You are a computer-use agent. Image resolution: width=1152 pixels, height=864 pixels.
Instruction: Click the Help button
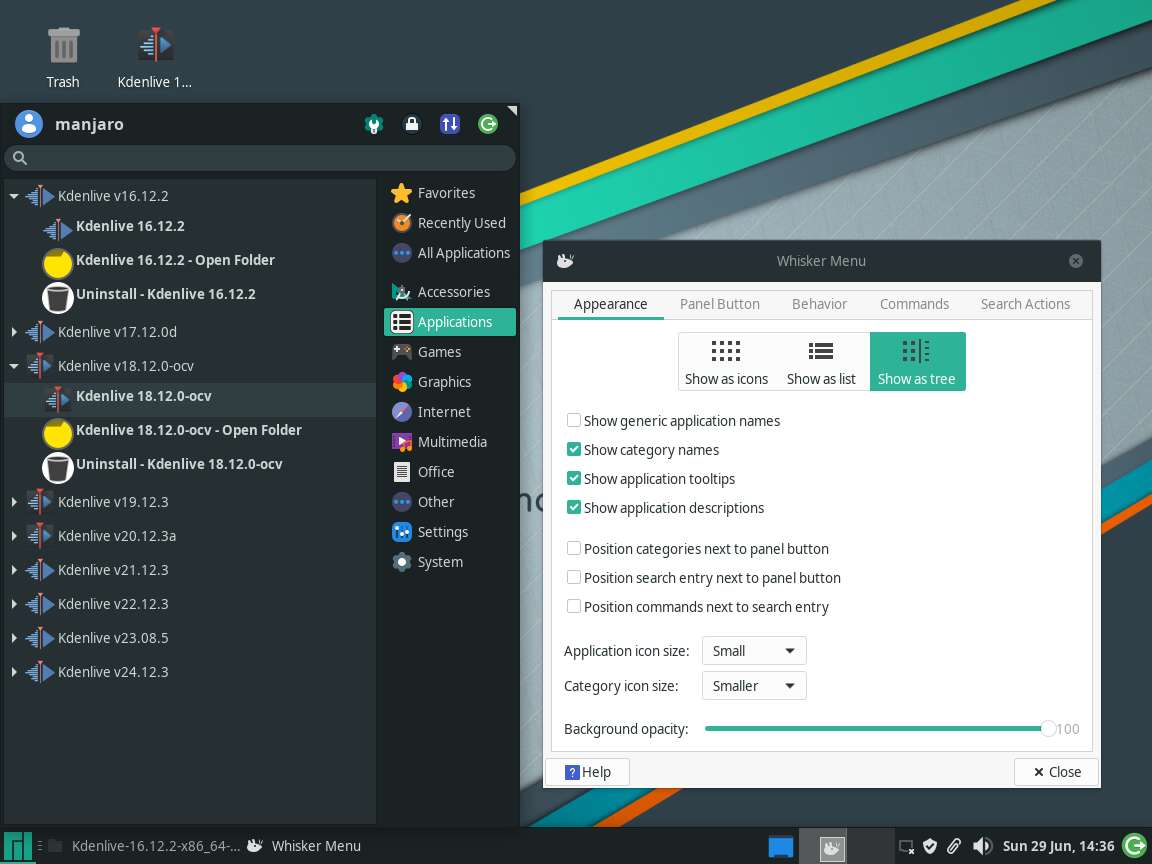point(587,772)
